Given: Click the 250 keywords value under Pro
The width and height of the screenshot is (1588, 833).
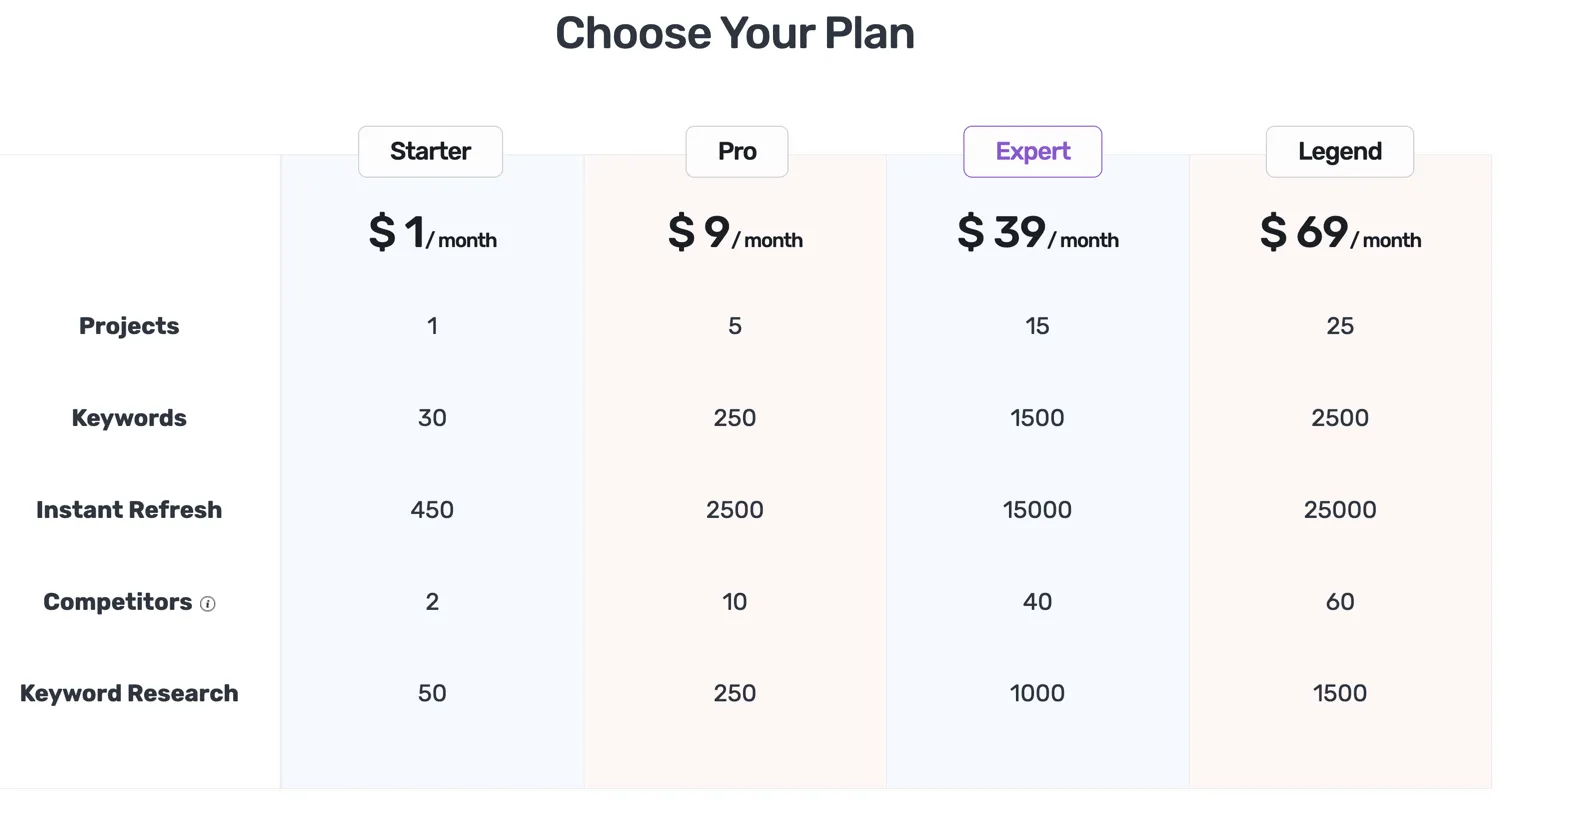Looking at the screenshot, I should point(735,418).
